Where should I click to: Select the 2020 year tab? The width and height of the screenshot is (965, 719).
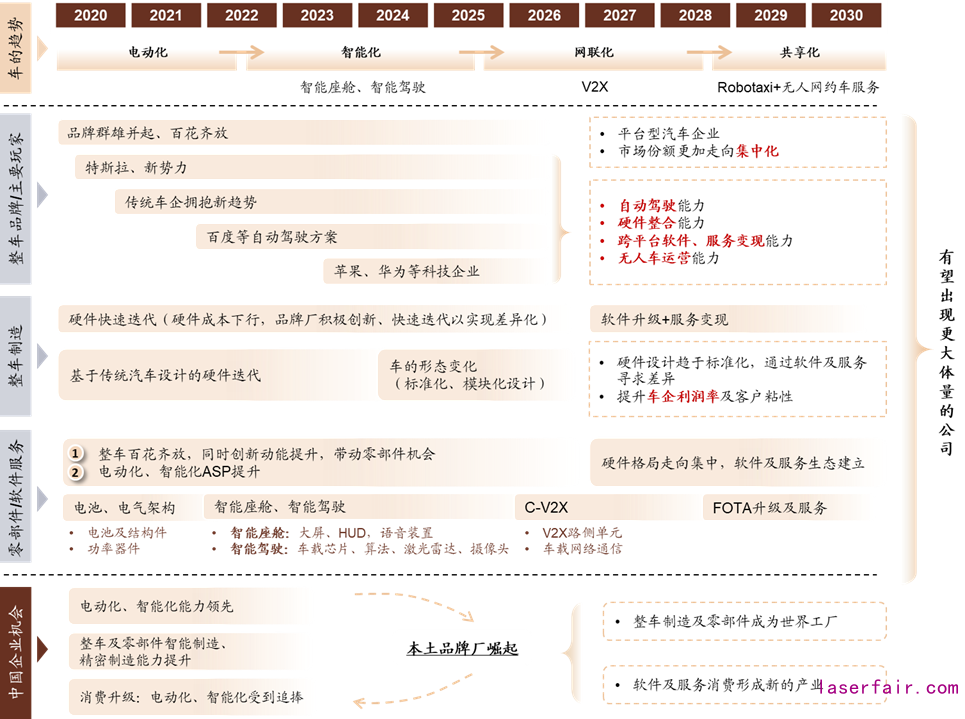coord(91,15)
